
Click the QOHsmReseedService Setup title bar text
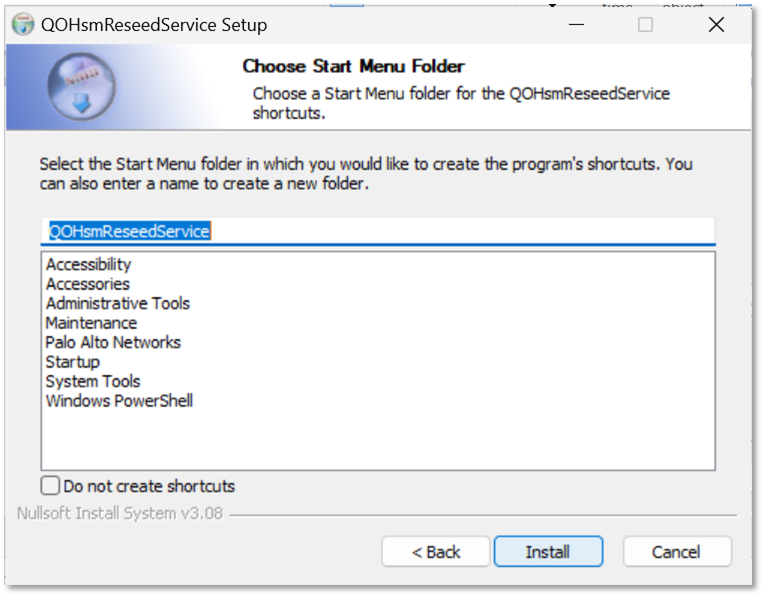coord(154,25)
